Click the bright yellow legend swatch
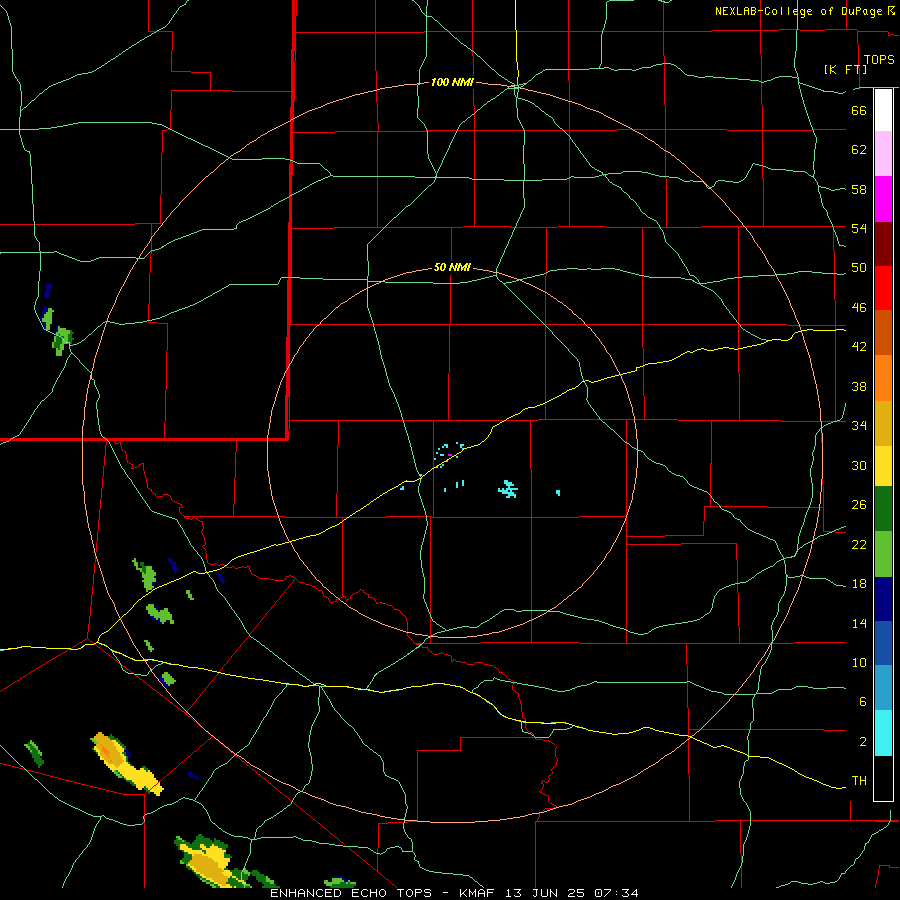The height and width of the screenshot is (900, 900). (x=883, y=466)
